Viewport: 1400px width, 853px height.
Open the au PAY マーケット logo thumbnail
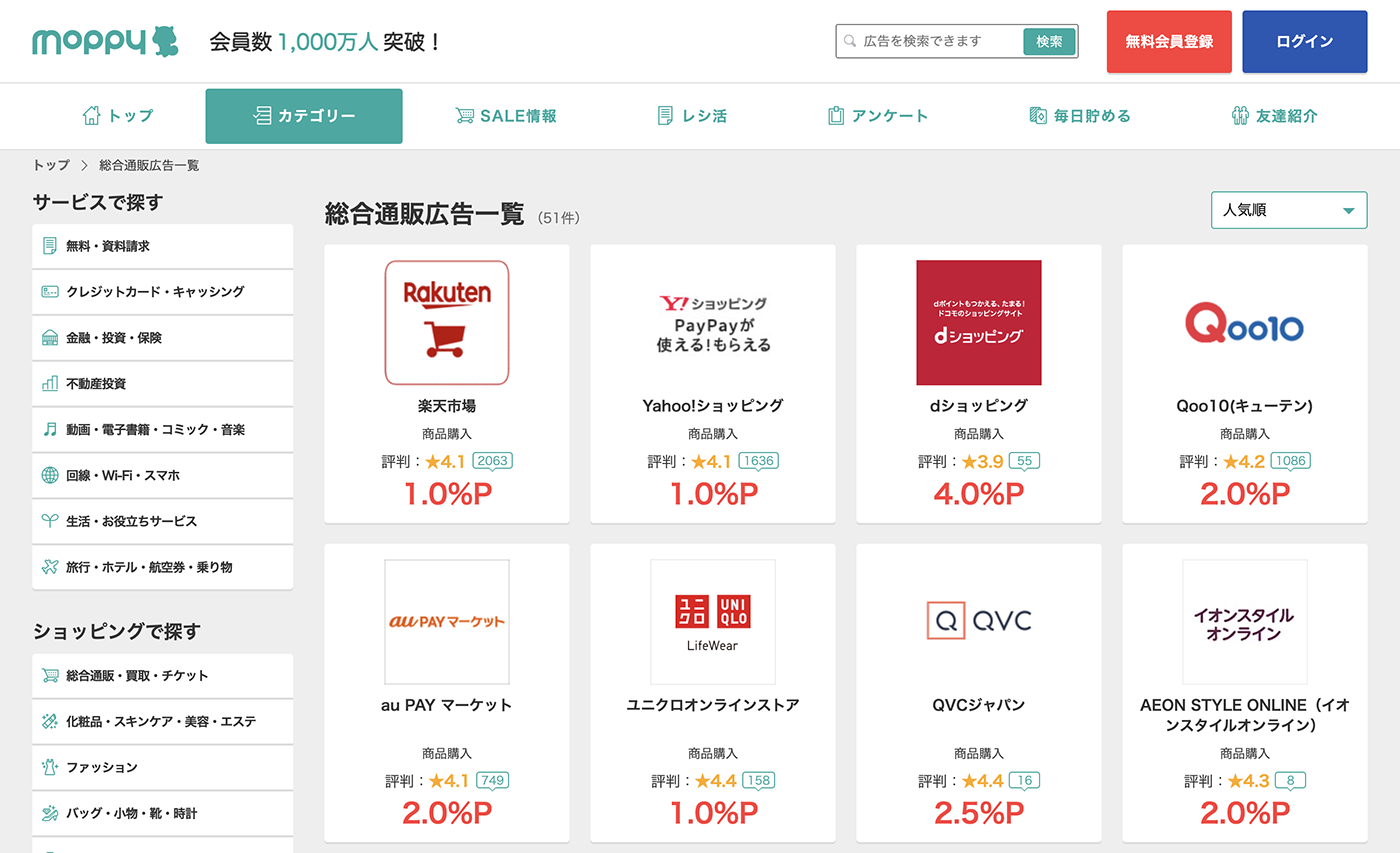[447, 622]
